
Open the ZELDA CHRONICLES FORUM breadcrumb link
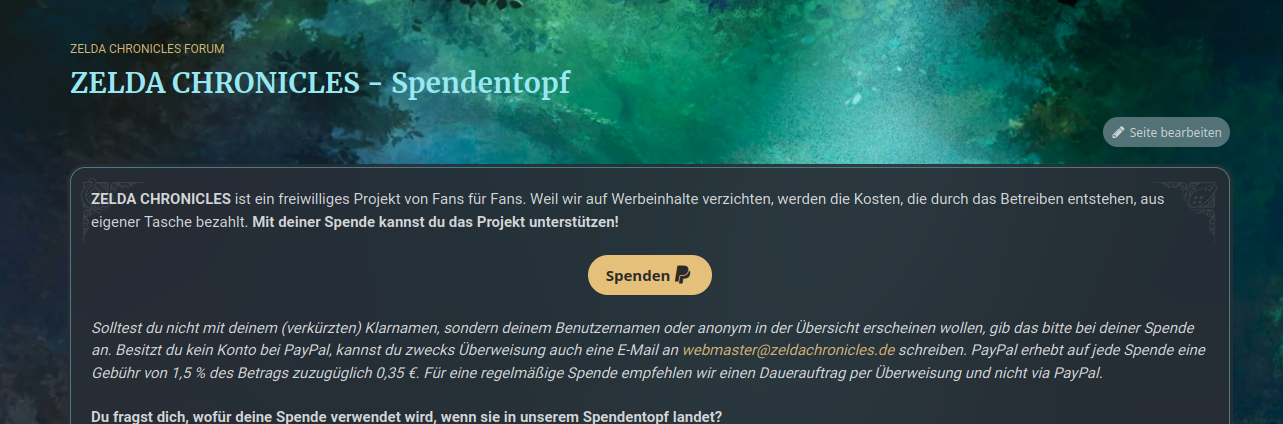[x=147, y=48]
